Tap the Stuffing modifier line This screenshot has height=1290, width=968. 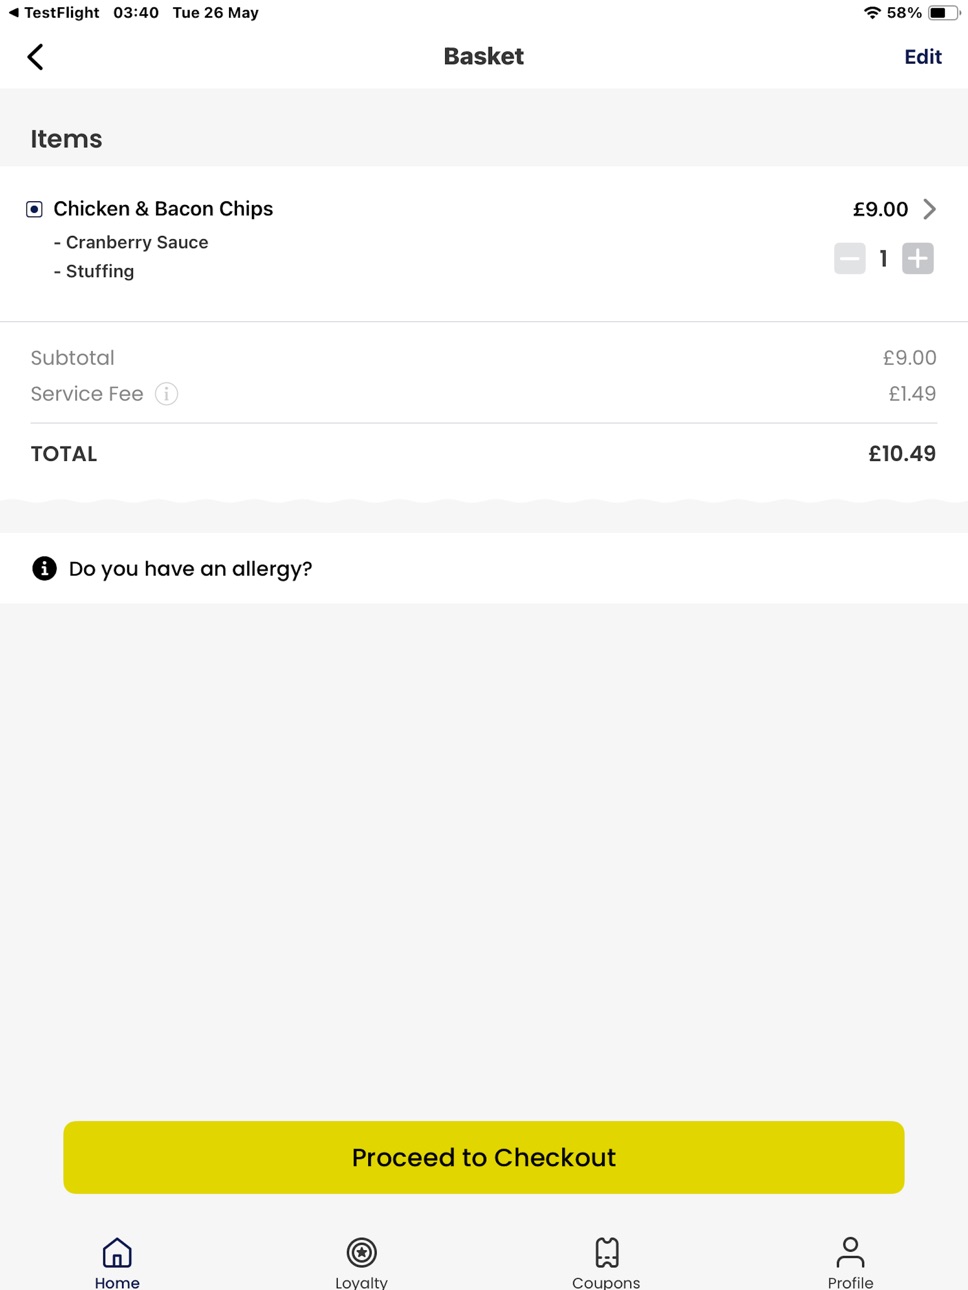point(94,271)
